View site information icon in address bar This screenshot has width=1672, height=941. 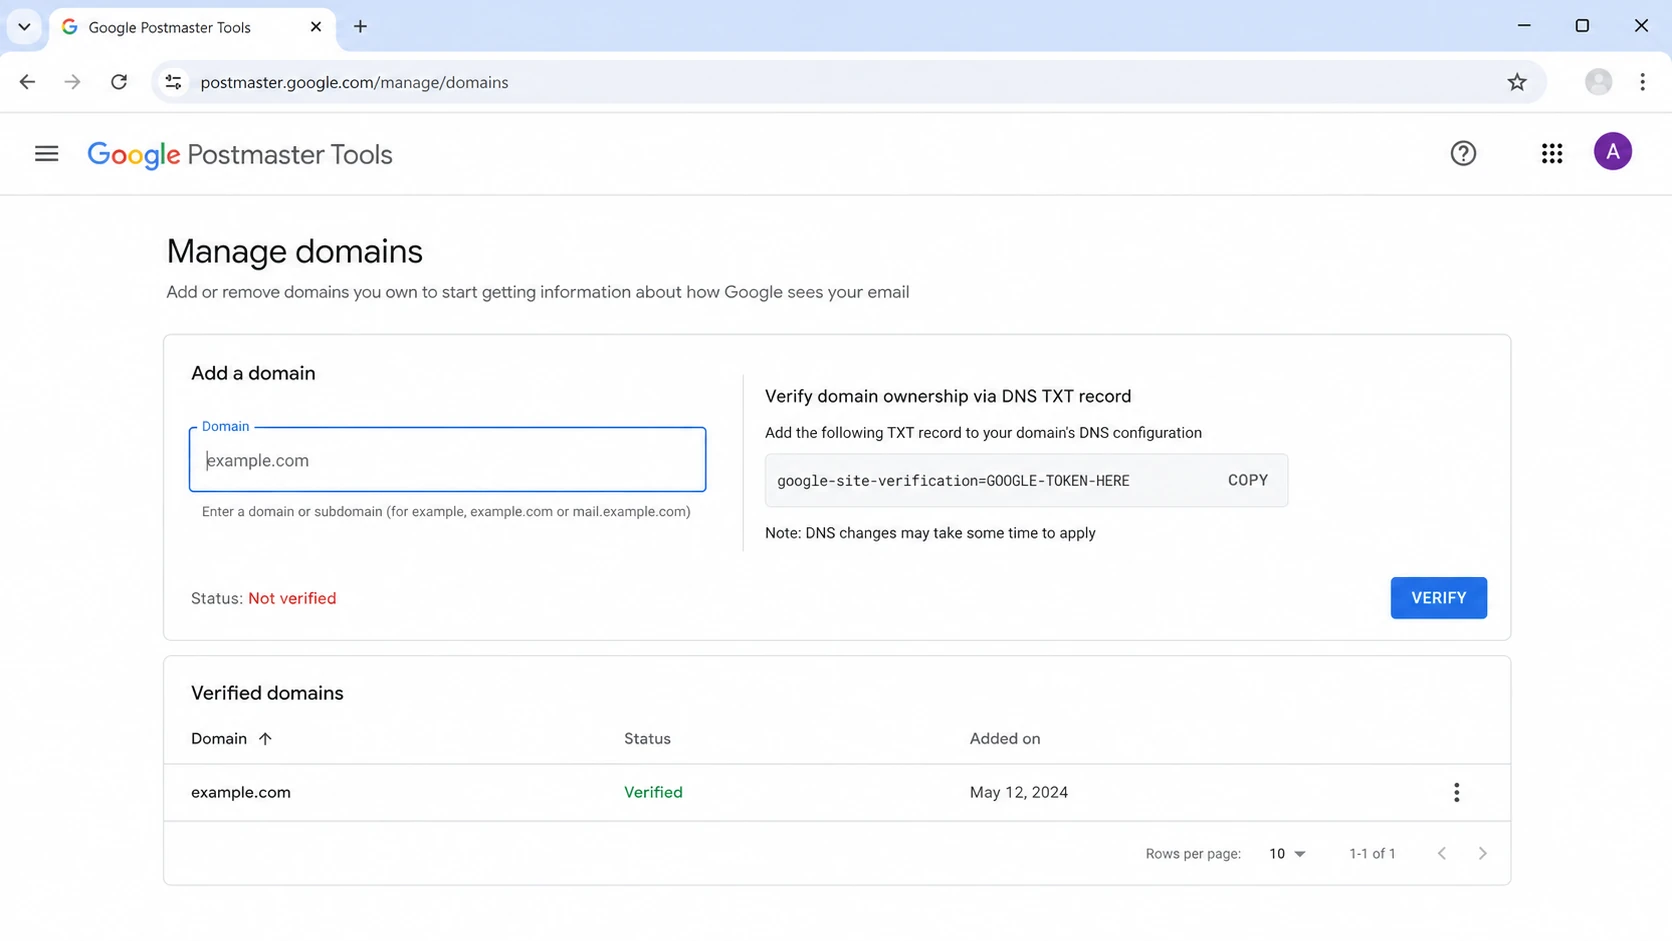[173, 82]
